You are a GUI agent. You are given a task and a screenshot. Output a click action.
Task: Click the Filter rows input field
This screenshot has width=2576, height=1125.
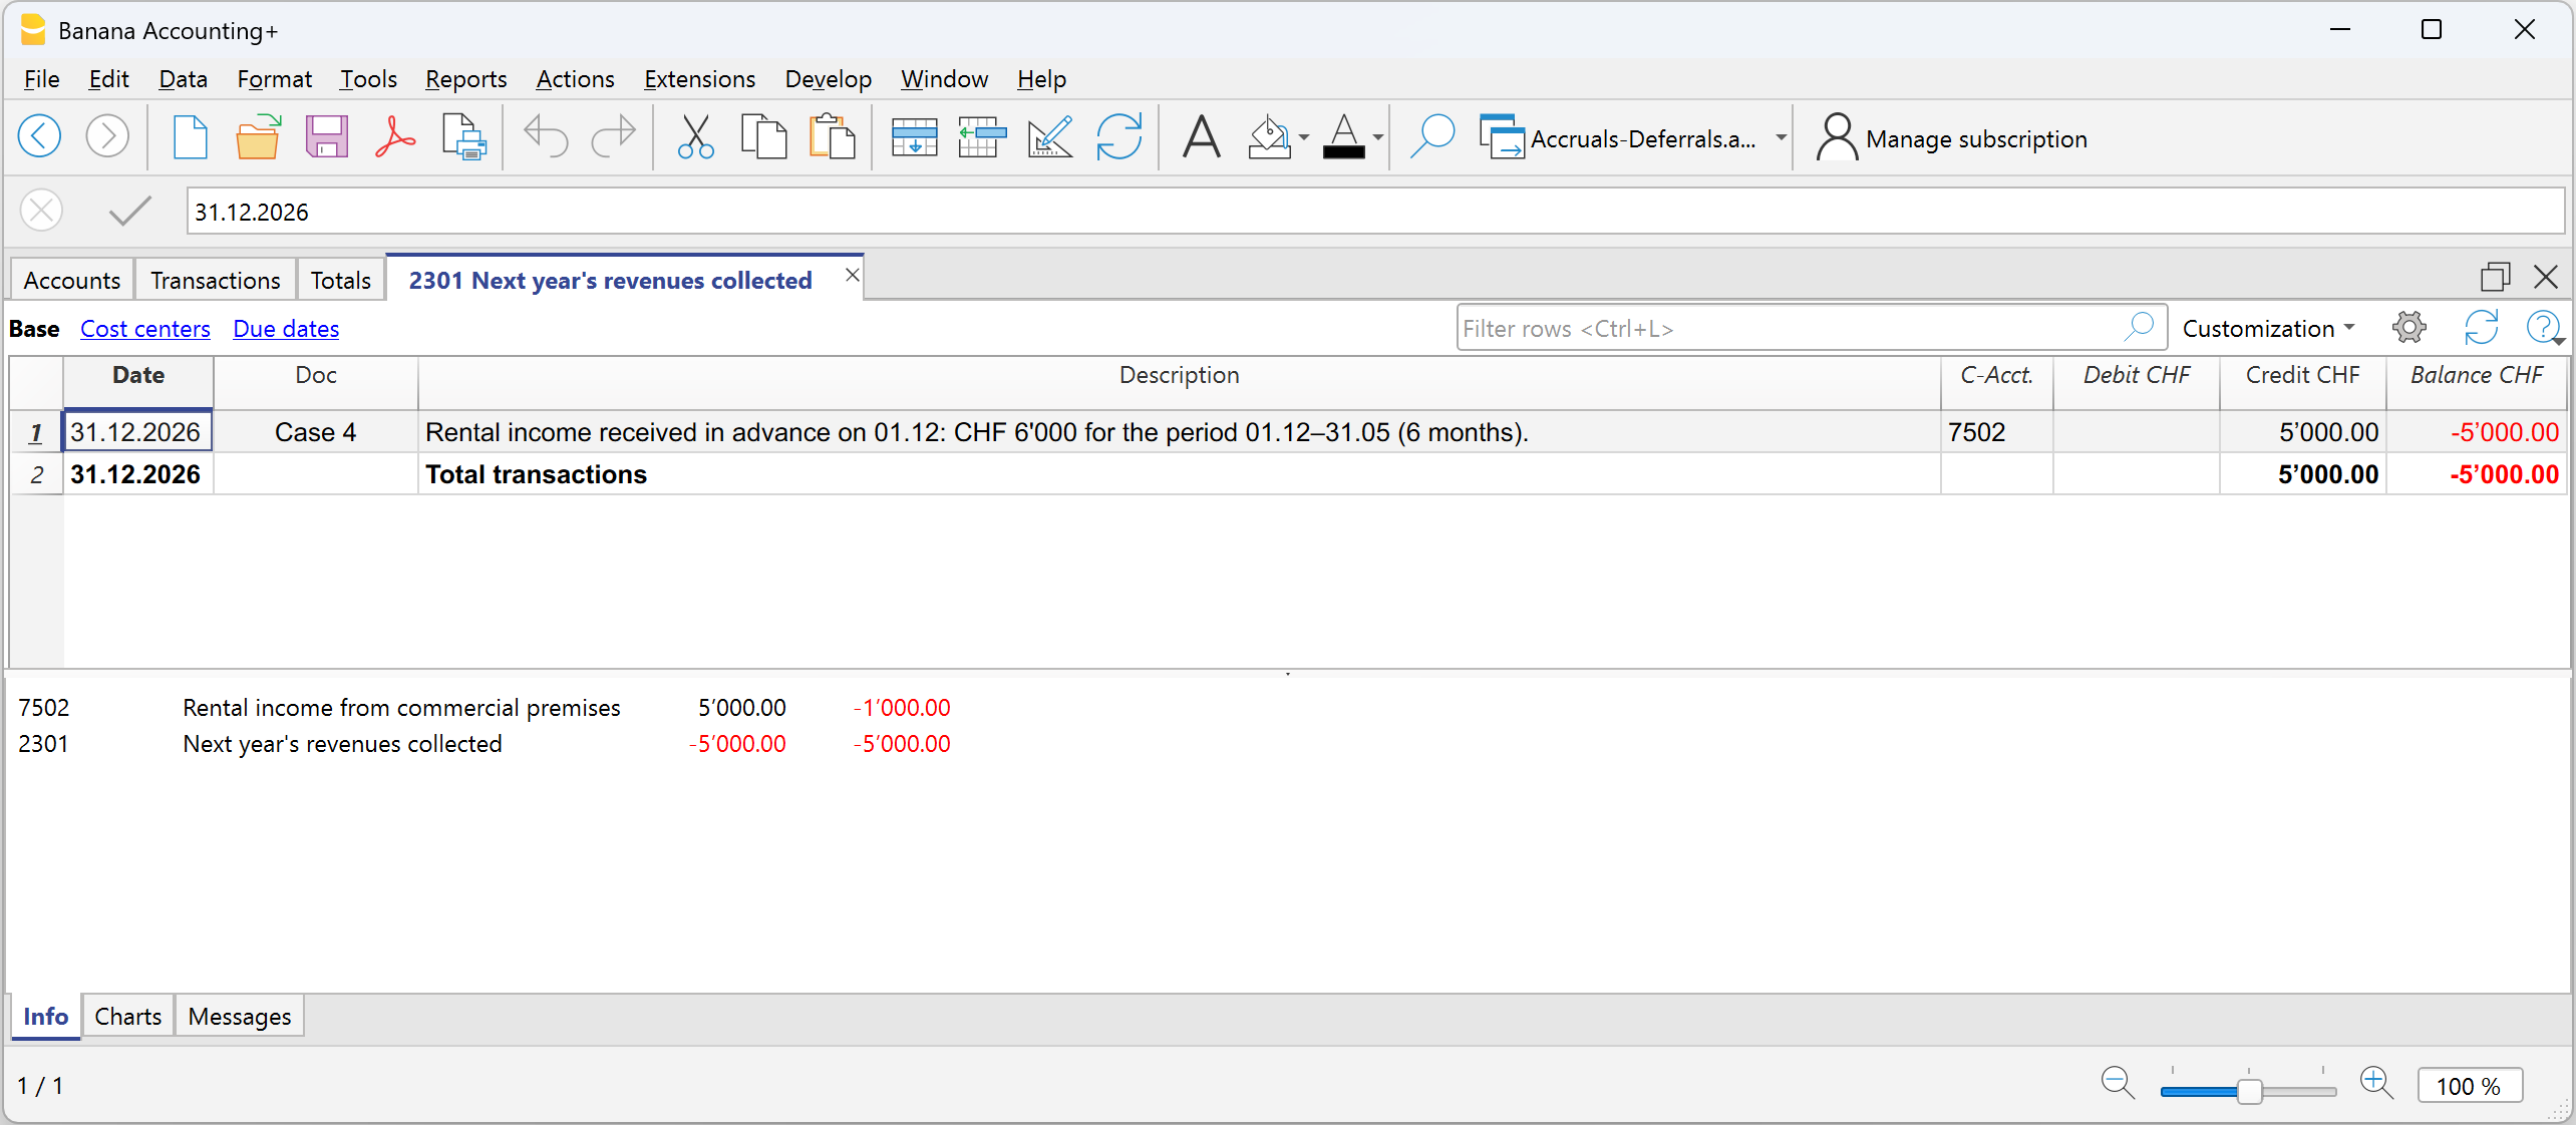pyautogui.click(x=1790, y=328)
